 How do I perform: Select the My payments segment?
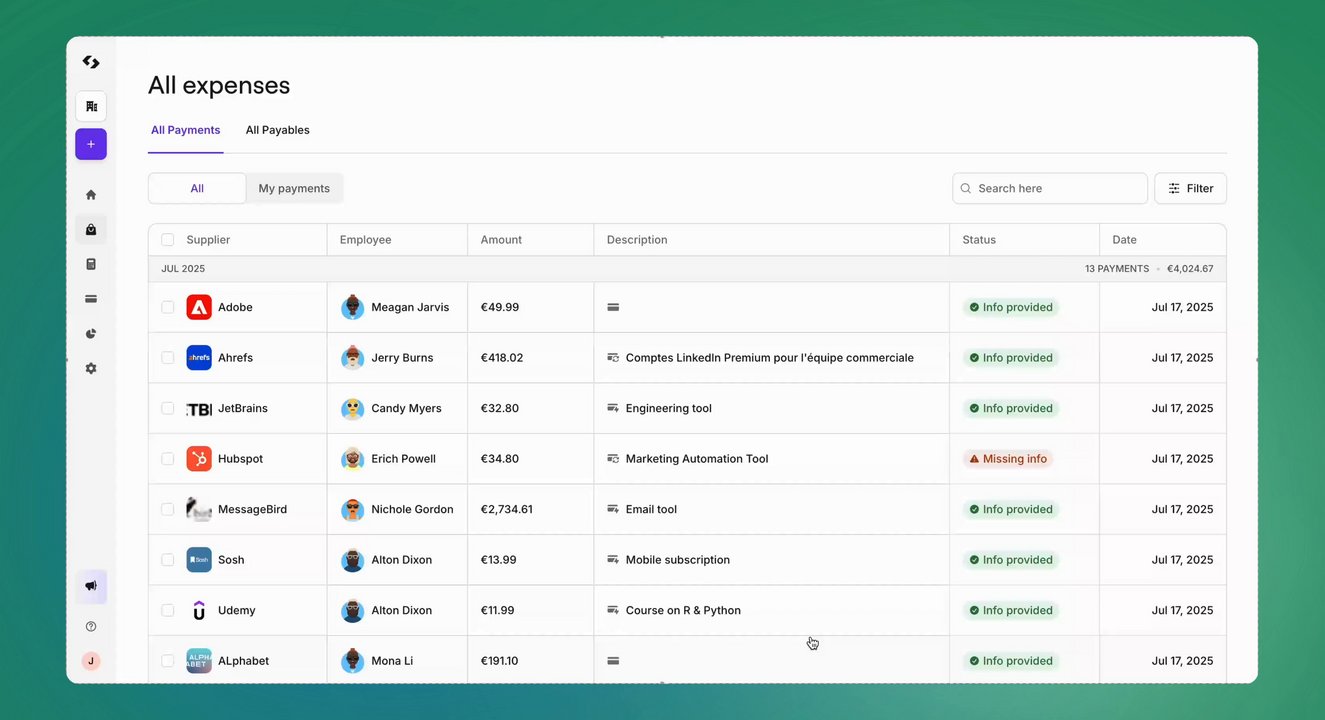click(x=294, y=188)
